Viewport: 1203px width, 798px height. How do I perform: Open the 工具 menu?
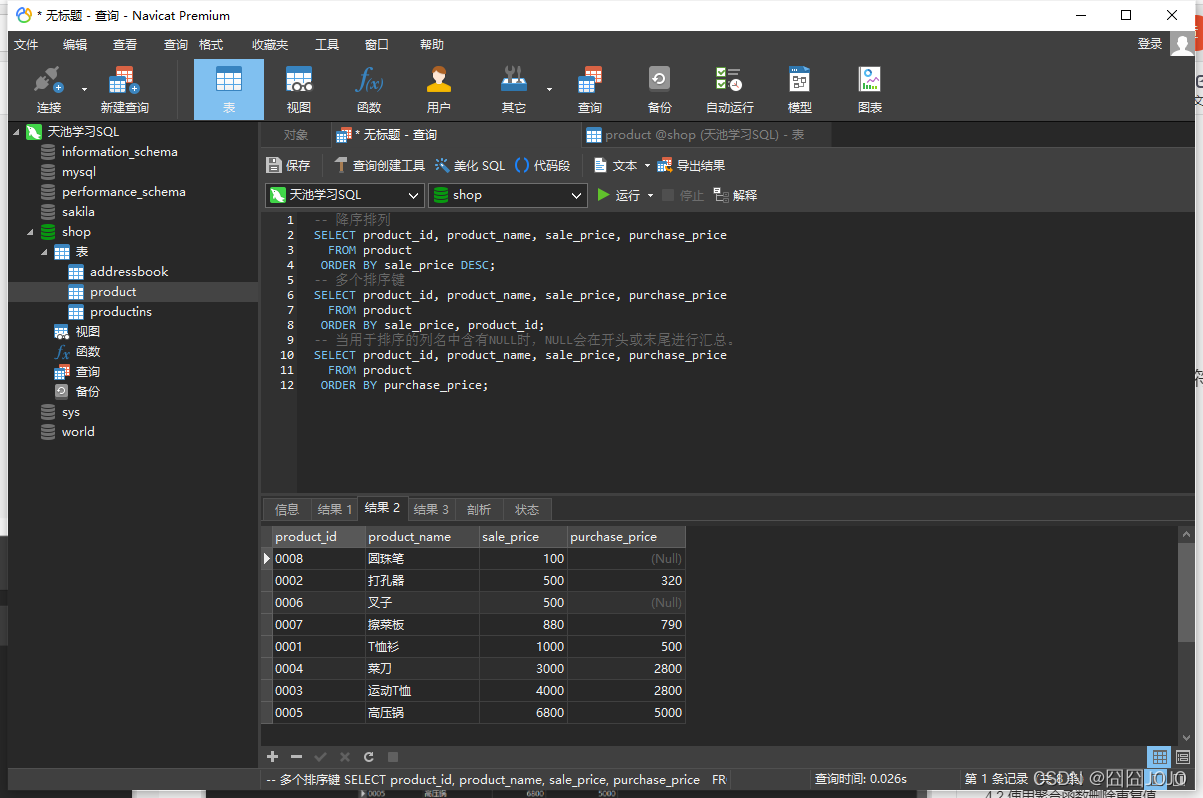(x=327, y=44)
